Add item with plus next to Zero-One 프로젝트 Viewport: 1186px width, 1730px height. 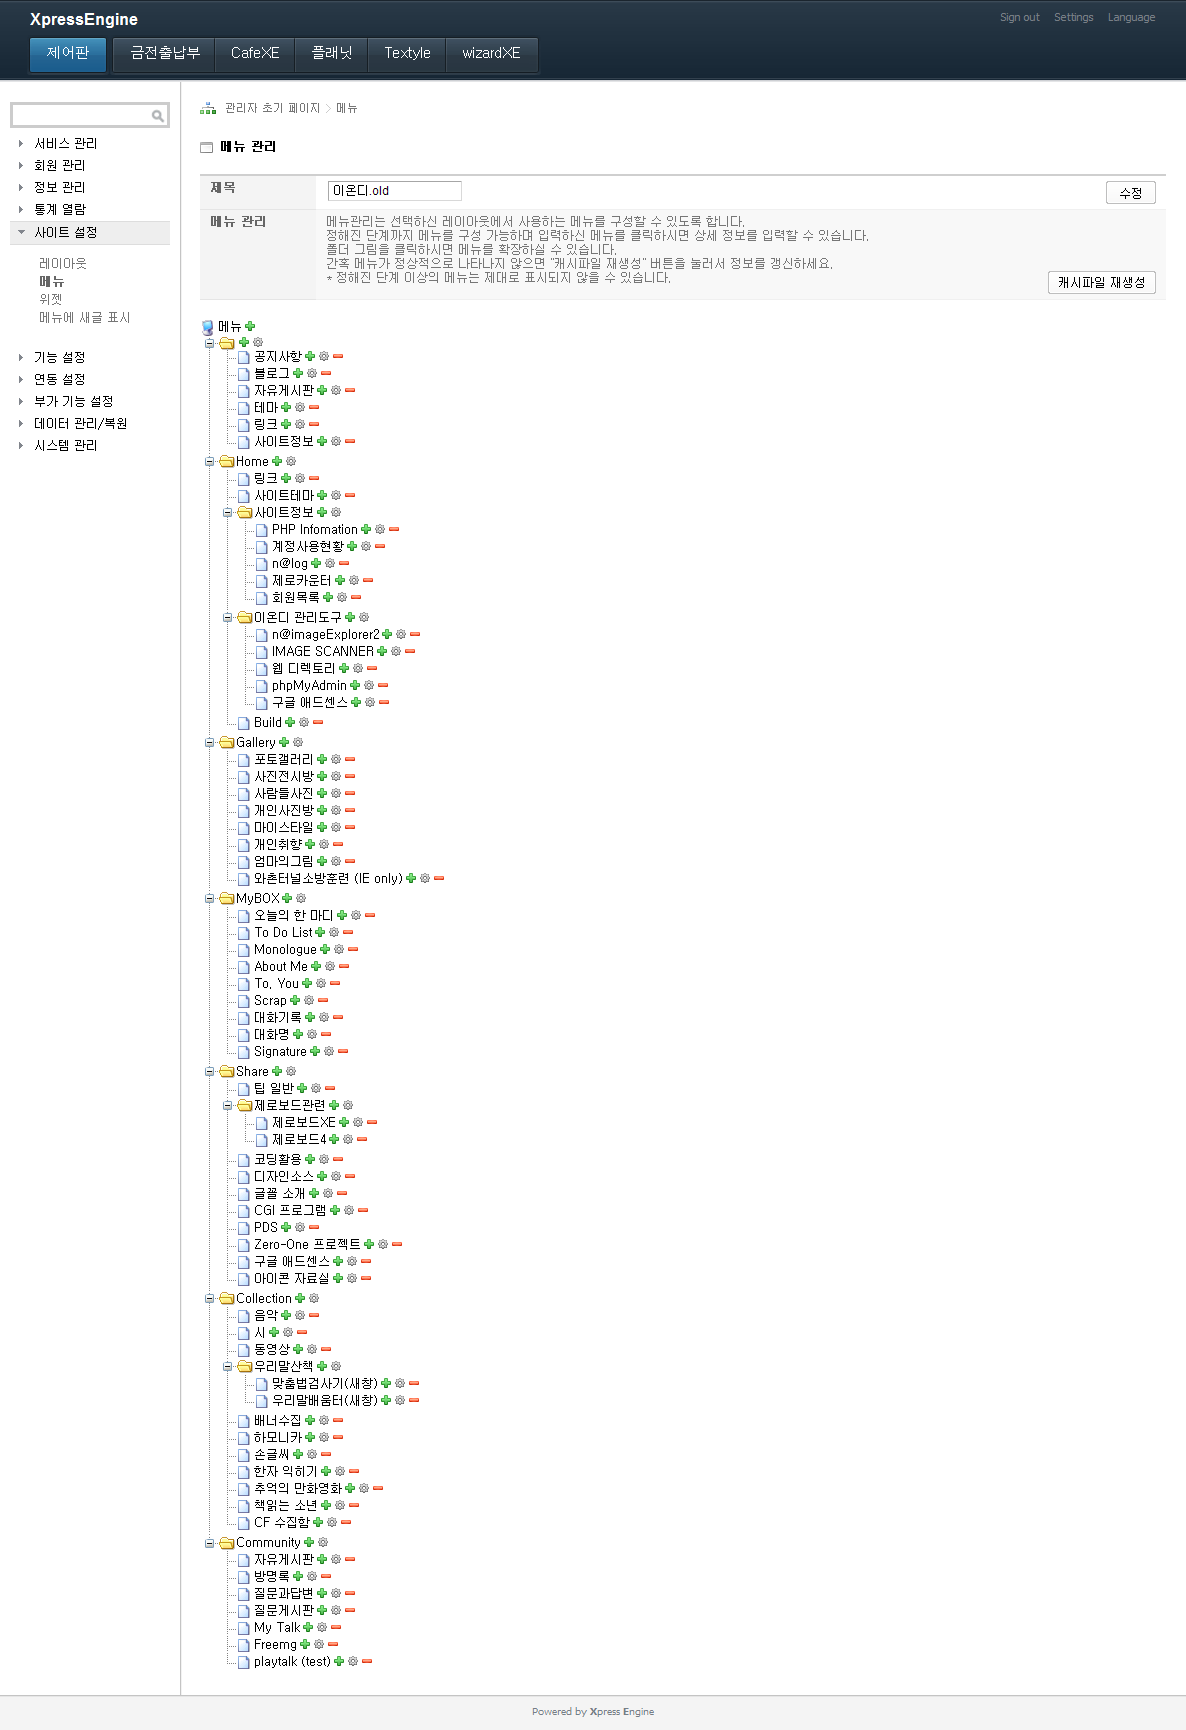point(369,1244)
